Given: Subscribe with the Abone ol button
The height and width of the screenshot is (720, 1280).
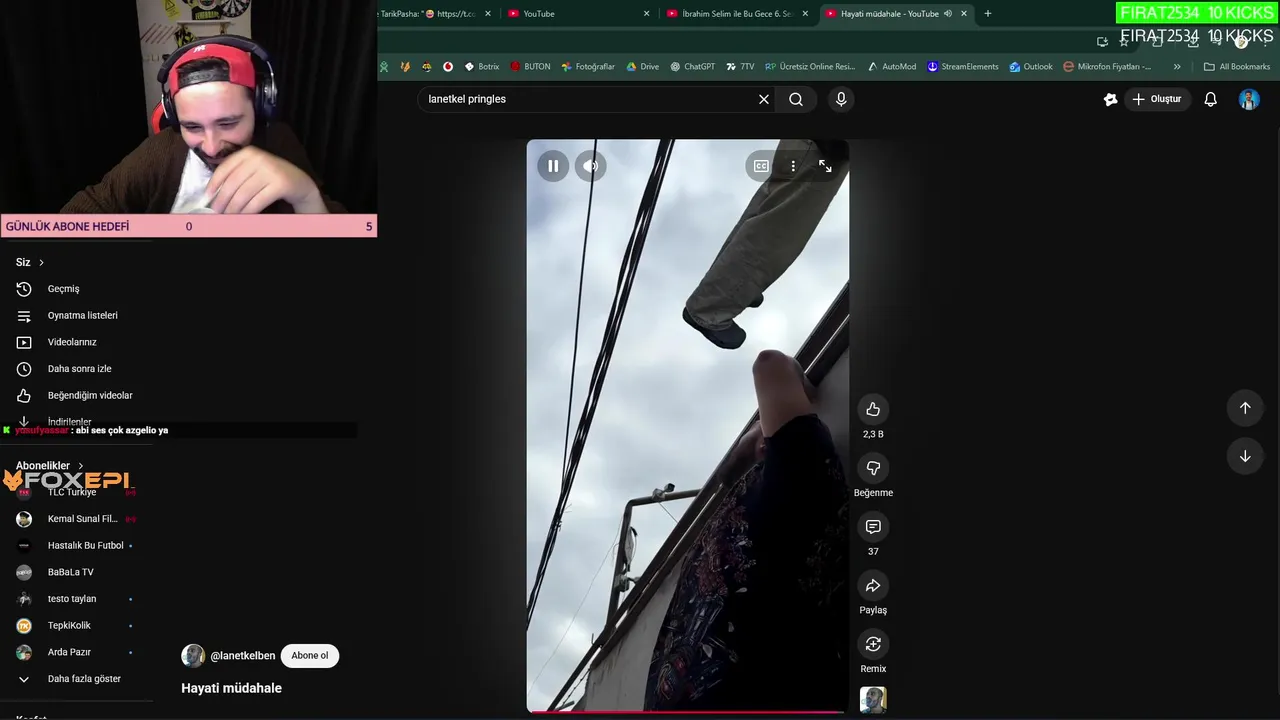Looking at the screenshot, I should pyautogui.click(x=310, y=656).
